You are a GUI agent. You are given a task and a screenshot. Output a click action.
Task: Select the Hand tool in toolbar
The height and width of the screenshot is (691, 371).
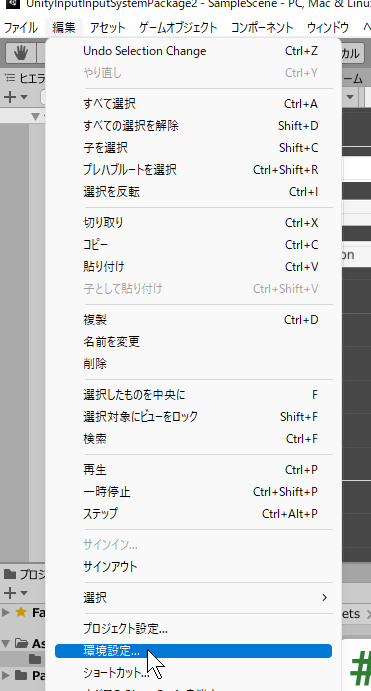click(x=21, y=53)
